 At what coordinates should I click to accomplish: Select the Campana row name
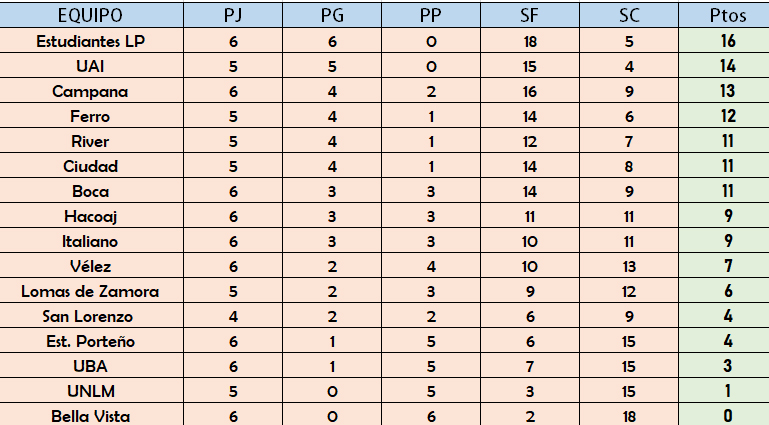pyautogui.click(x=91, y=91)
